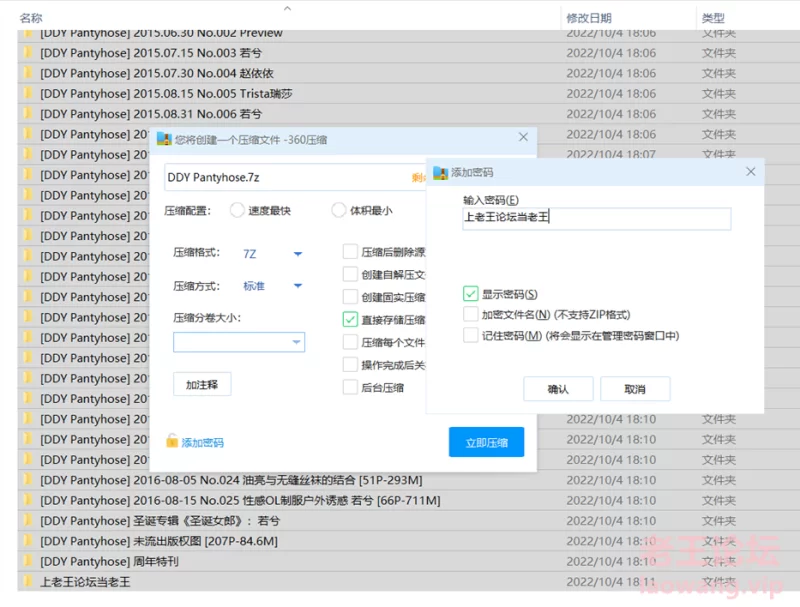Open the 添加密码 link
Viewport: 800px width, 607px height.
click(x=203, y=442)
